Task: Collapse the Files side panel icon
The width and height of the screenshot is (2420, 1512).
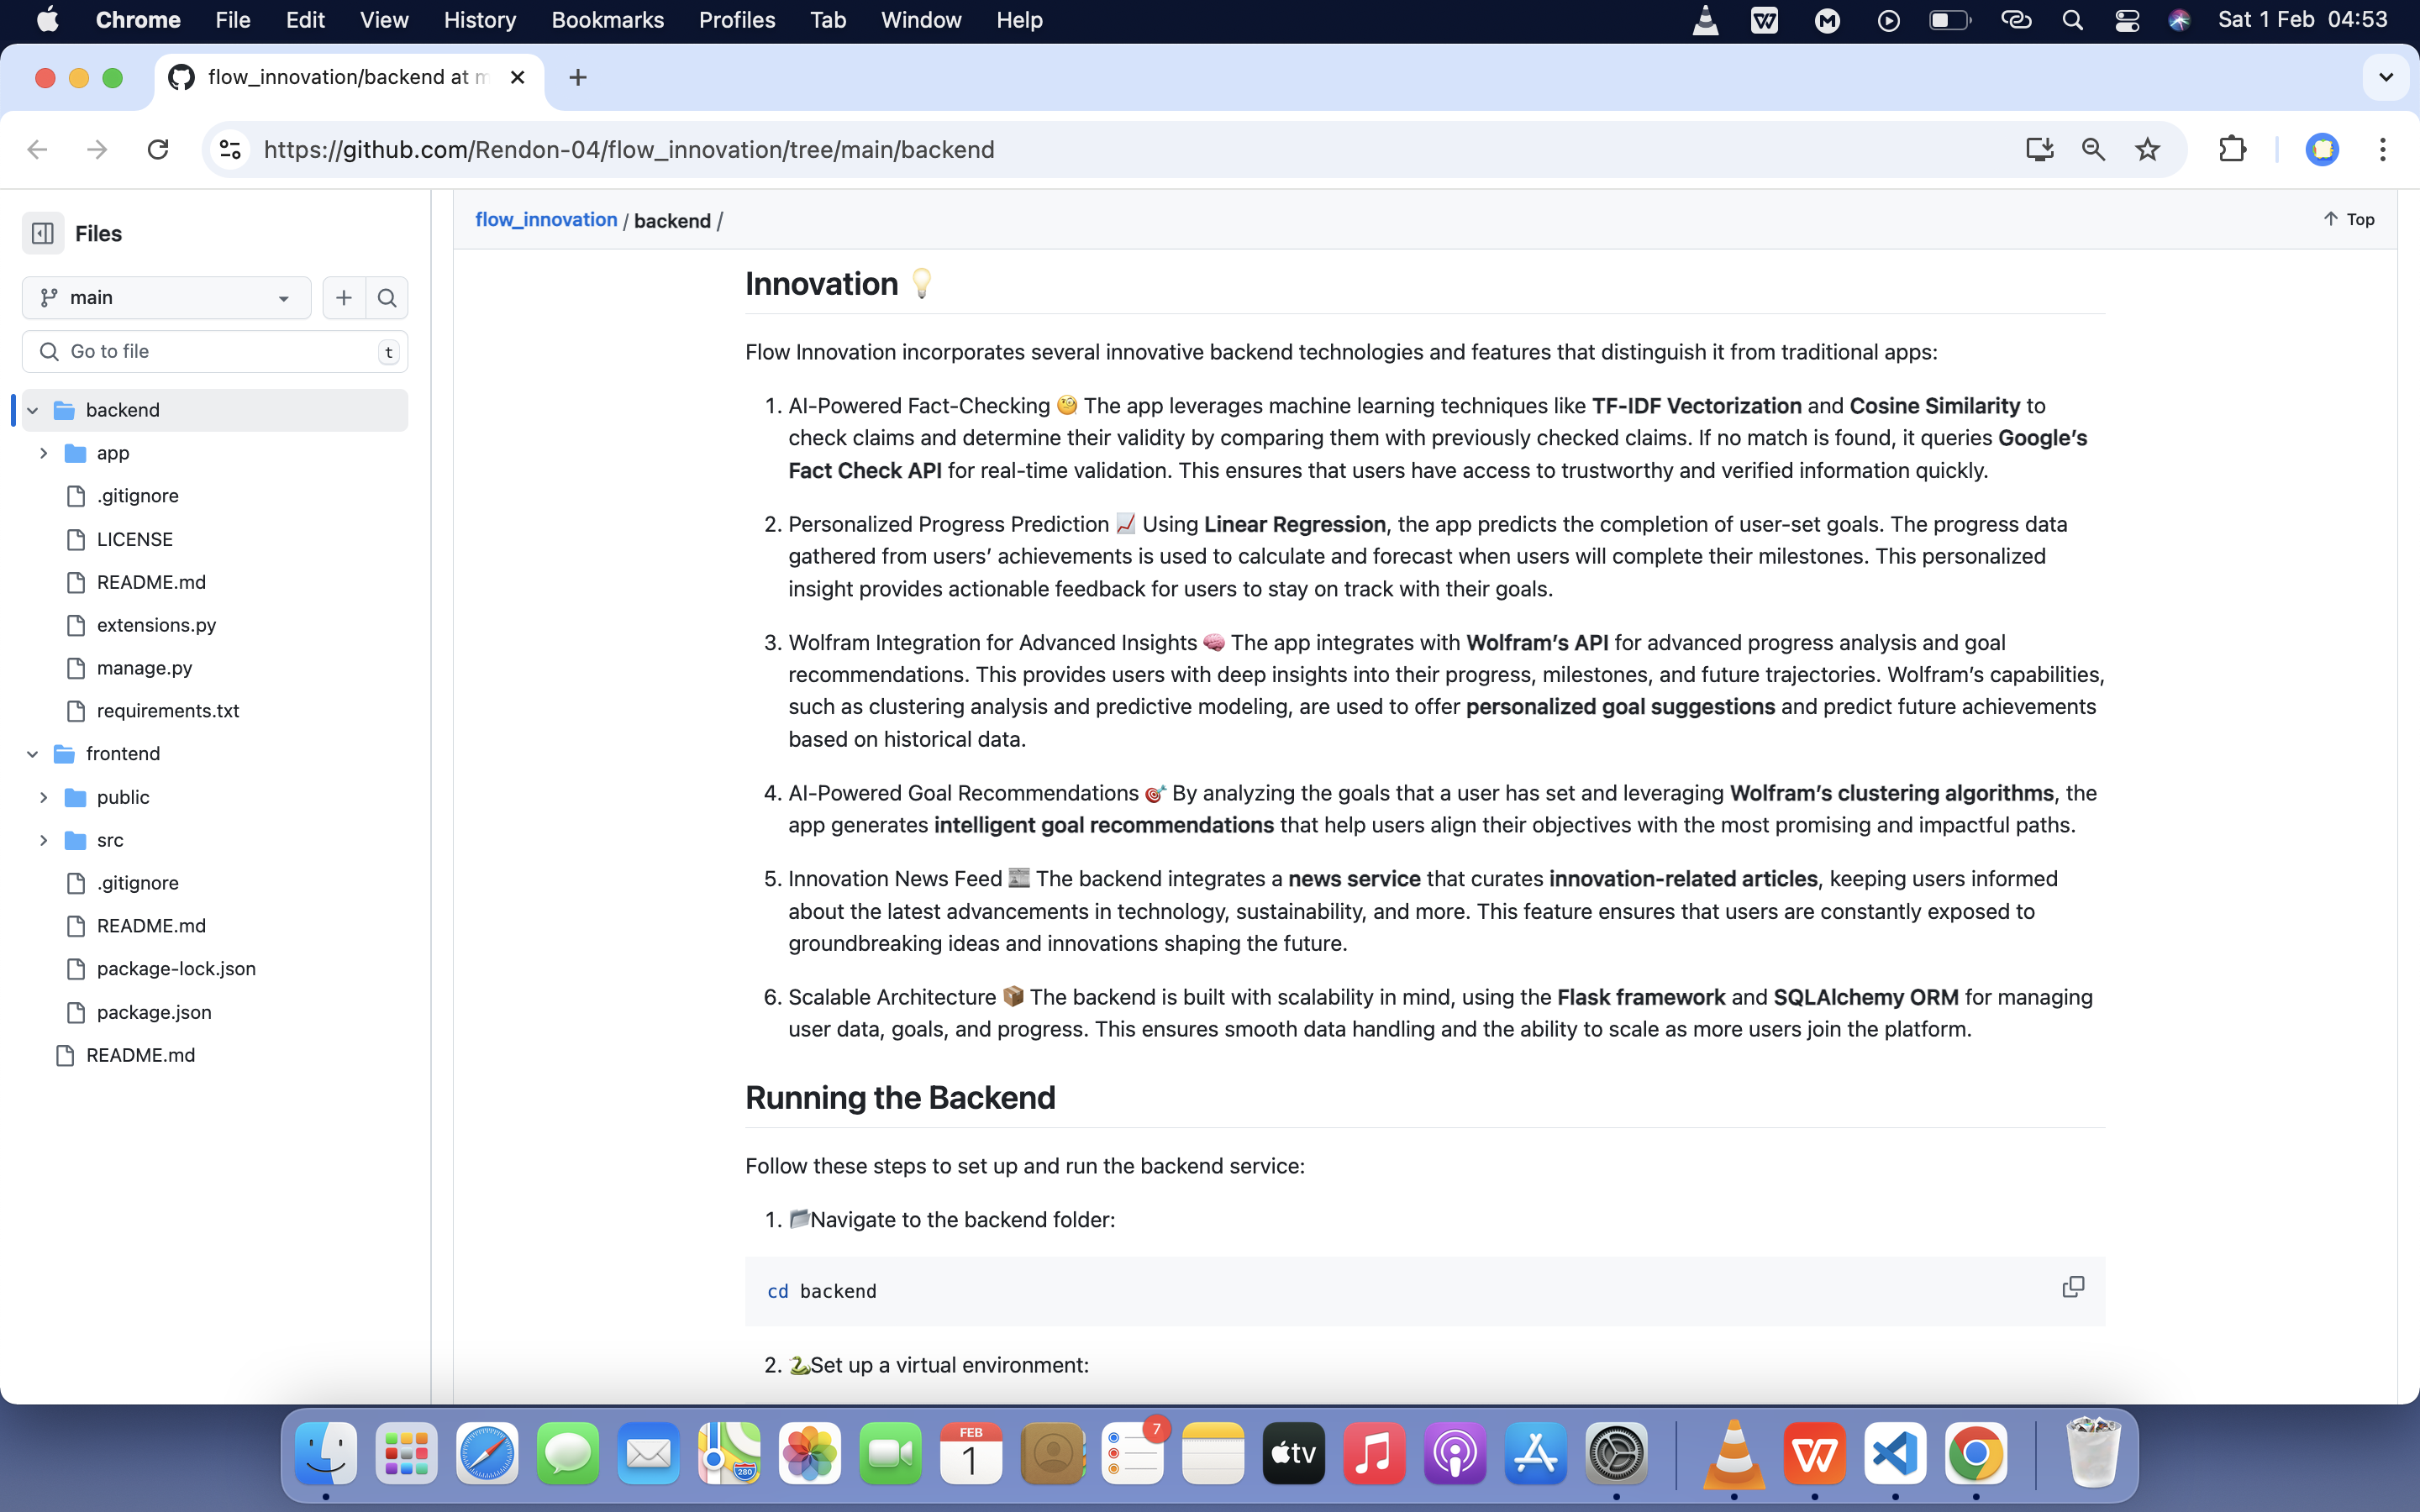Action: click(43, 233)
